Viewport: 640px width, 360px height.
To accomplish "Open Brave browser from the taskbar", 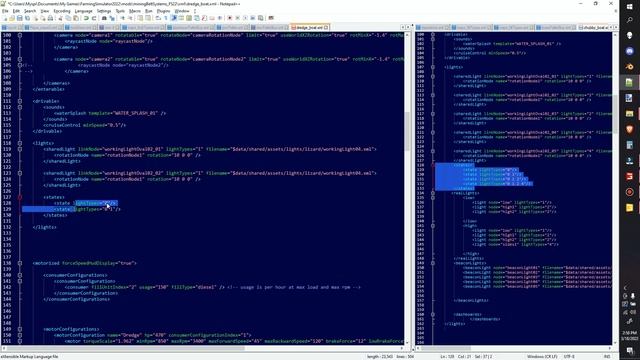I will pyautogui.click(x=630, y=129).
